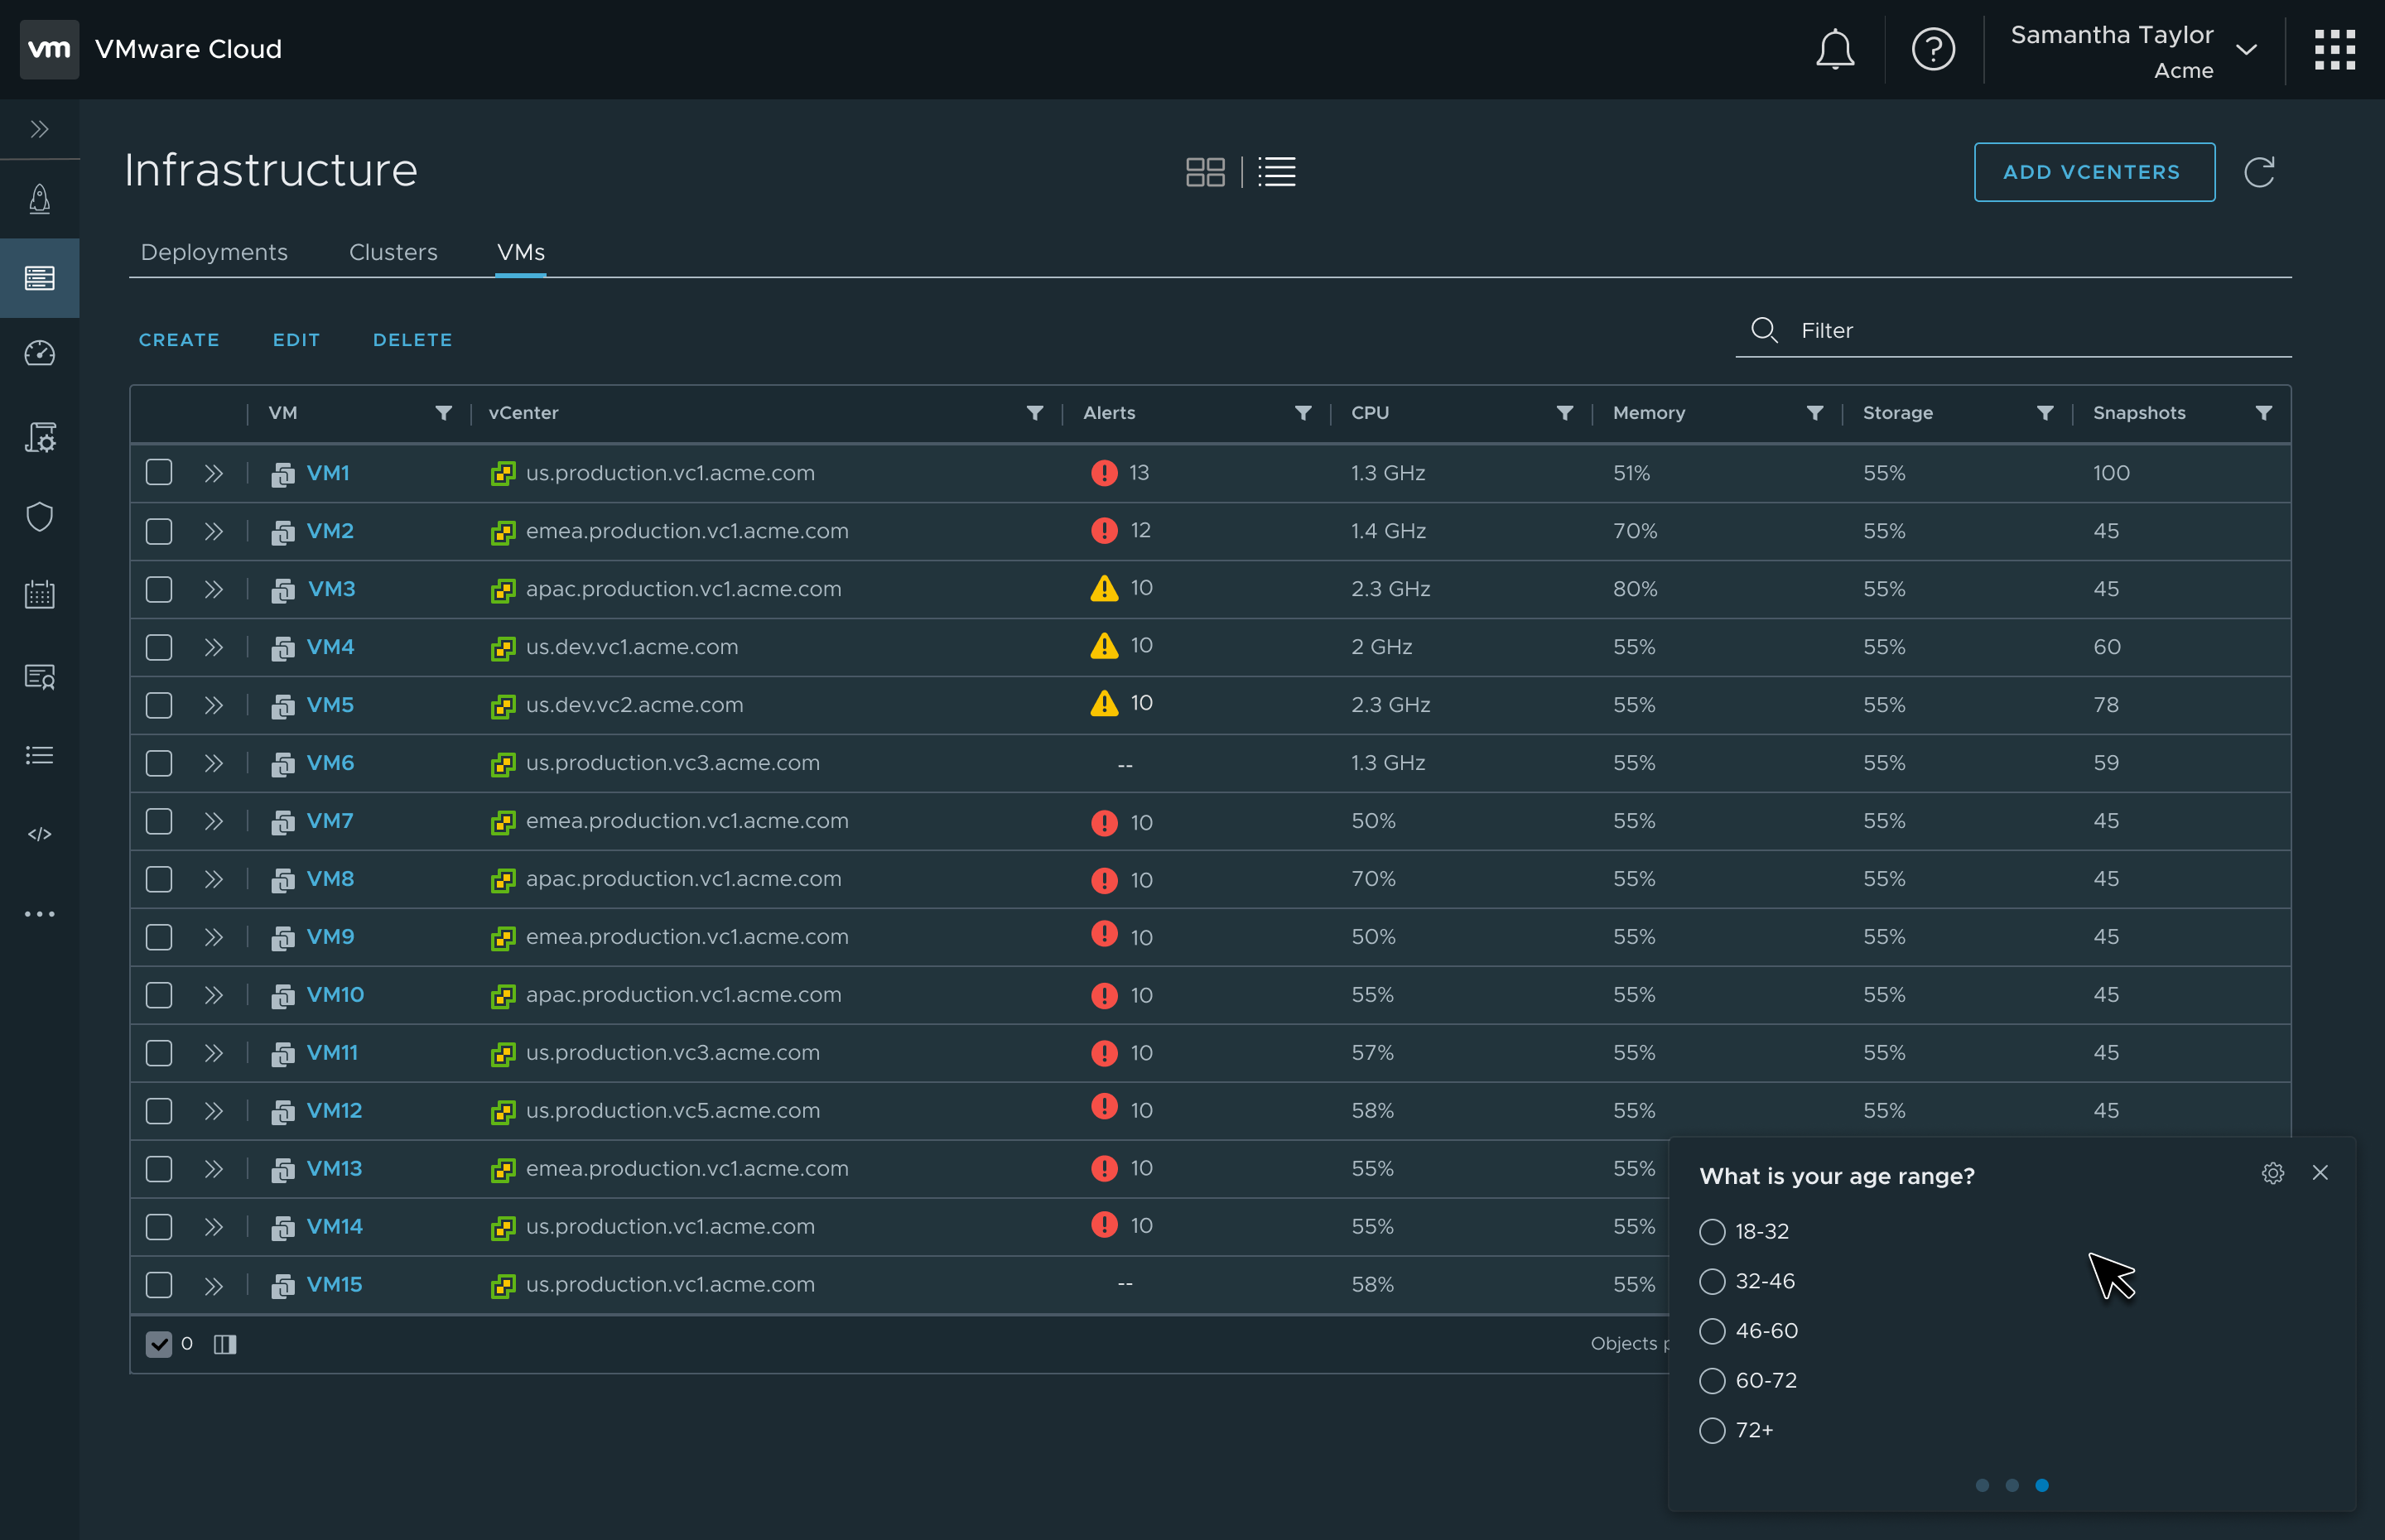The image size is (2385, 1540).
Task: Switch to list view
Action: [x=1276, y=172]
